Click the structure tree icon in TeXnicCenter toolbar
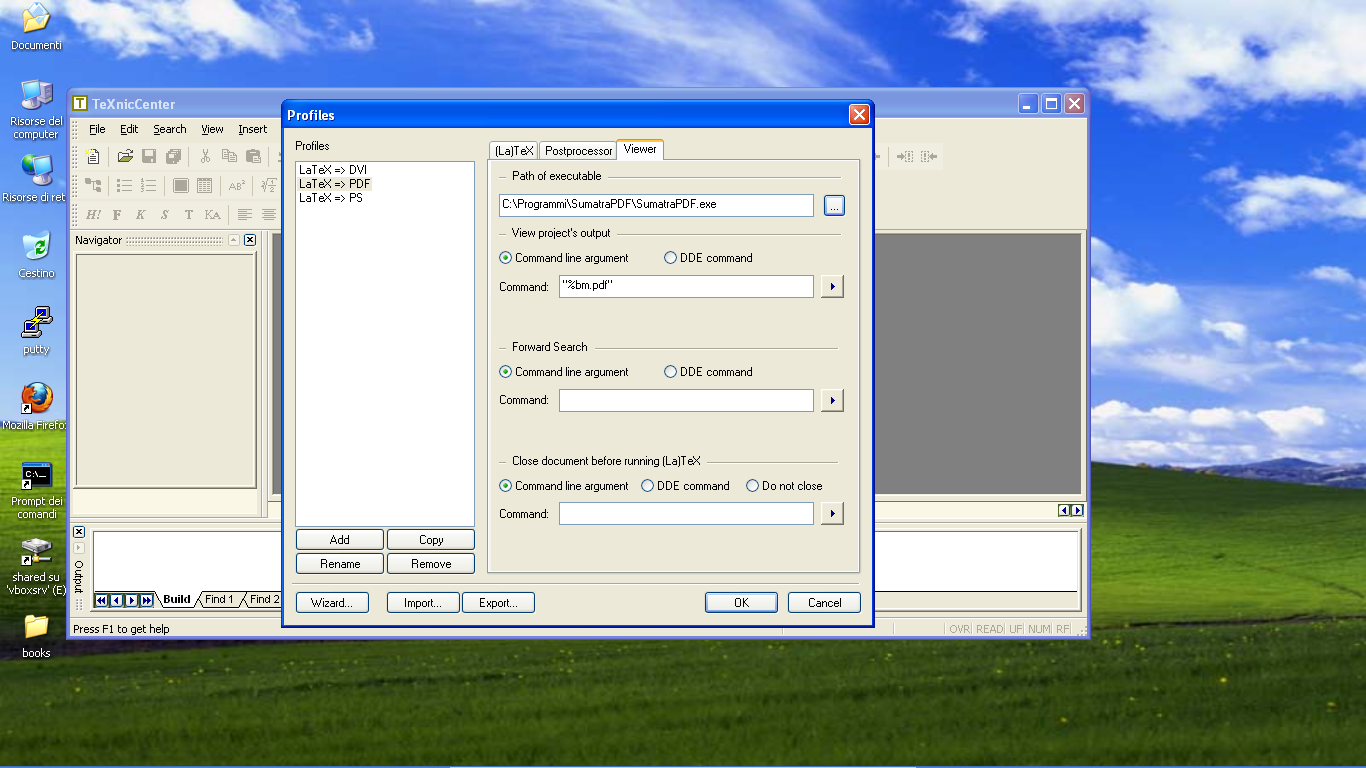 tap(93, 185)
